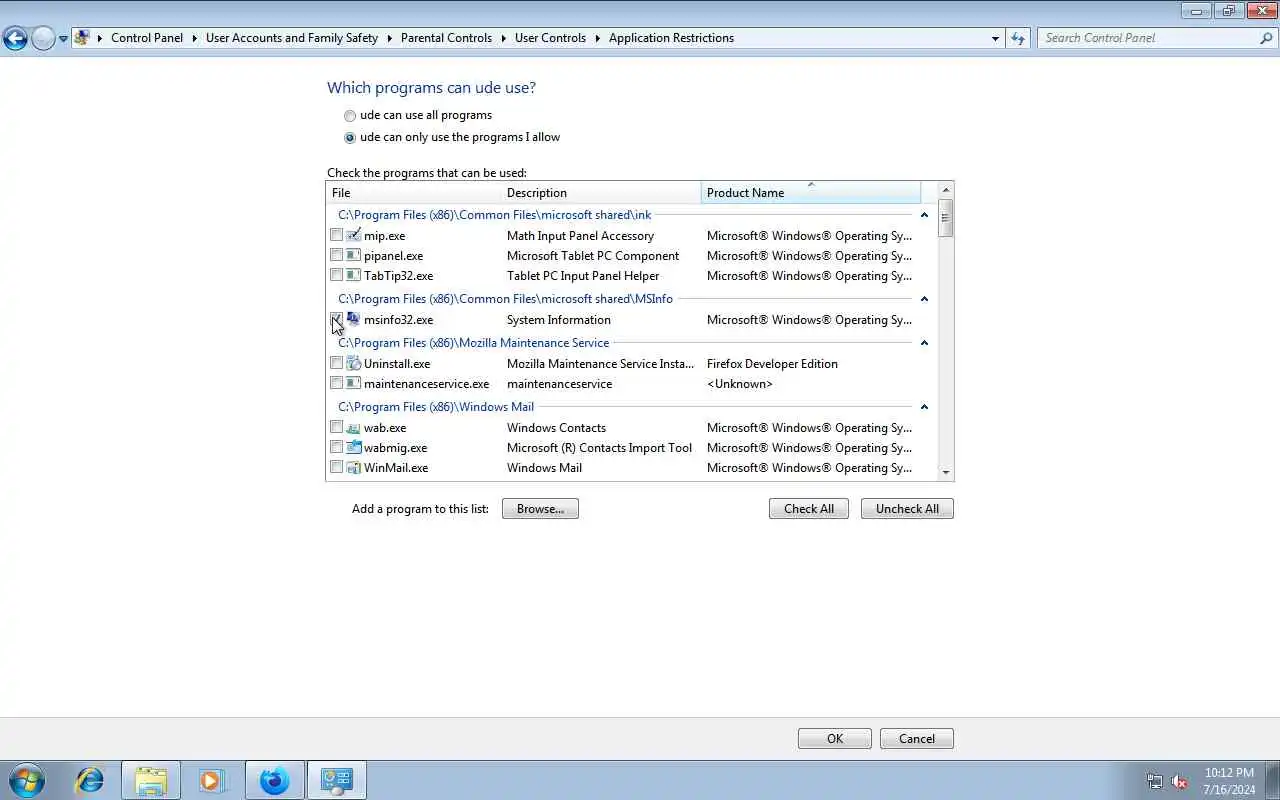Viewport: 1280px width, 800px height.
Task: Click the TabTip32.exe program icon
Action: coord(353,275)
